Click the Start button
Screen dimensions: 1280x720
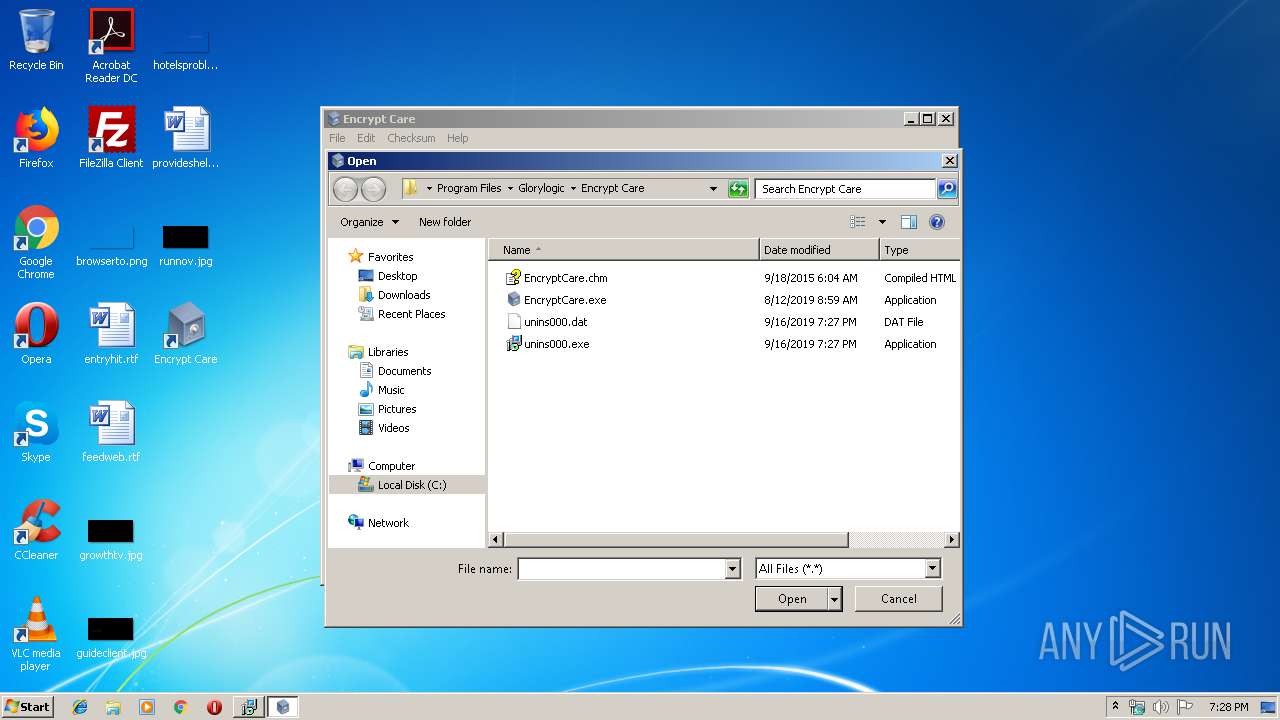(27, 707)
